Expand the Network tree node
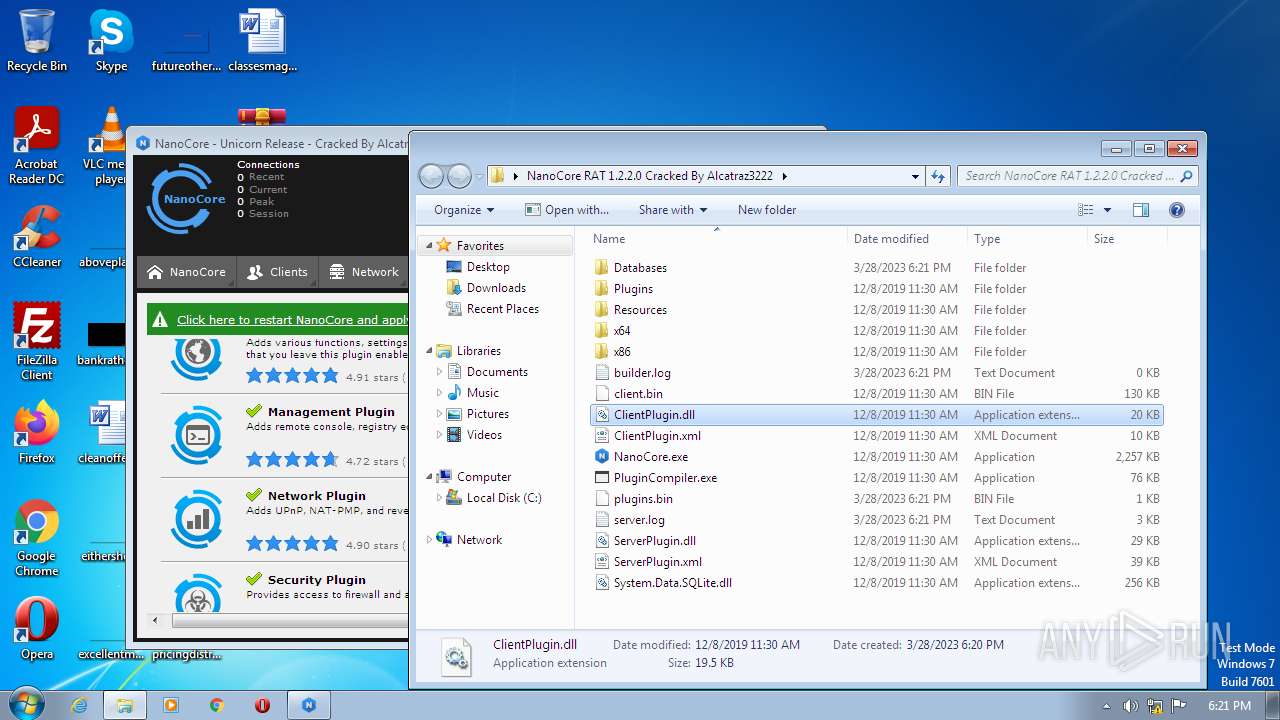This screenshot has width=1280, height=720. (x=430, y=540)
